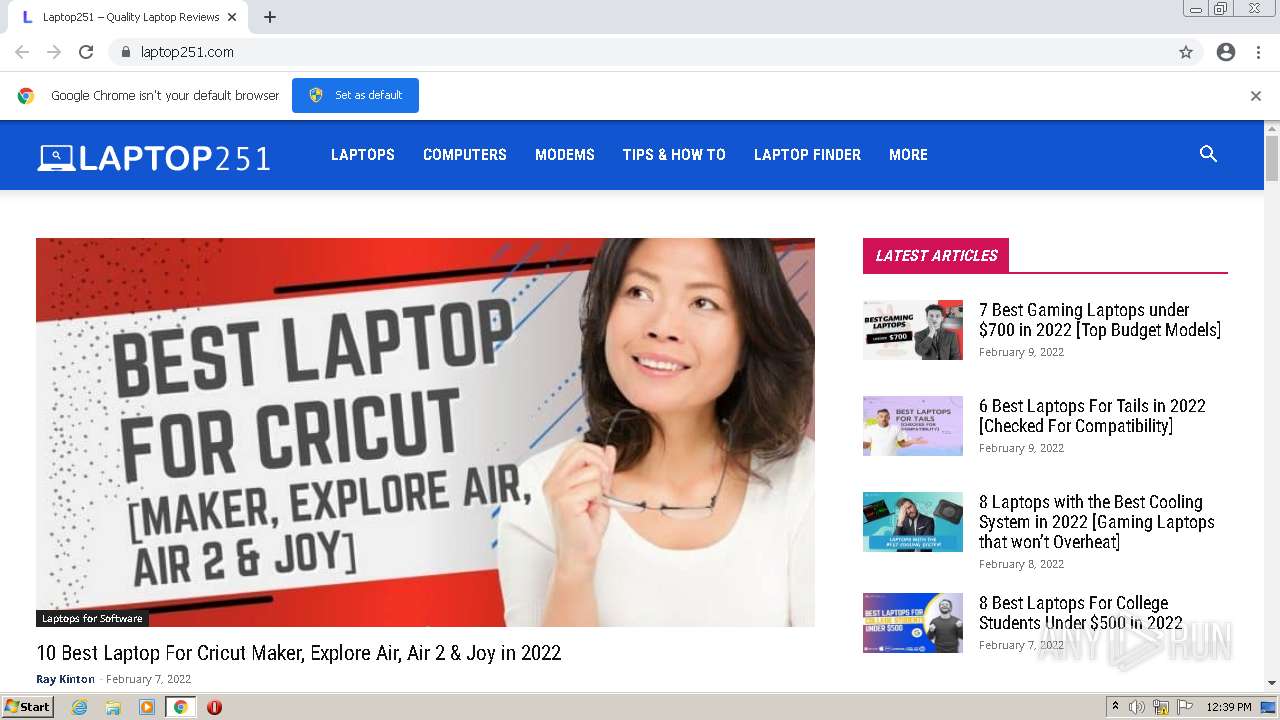Viewport: 1280px width, 720px height.
Task: Click the February 9, 2022 date under gaming laptops
Action: pos(1021,352)
